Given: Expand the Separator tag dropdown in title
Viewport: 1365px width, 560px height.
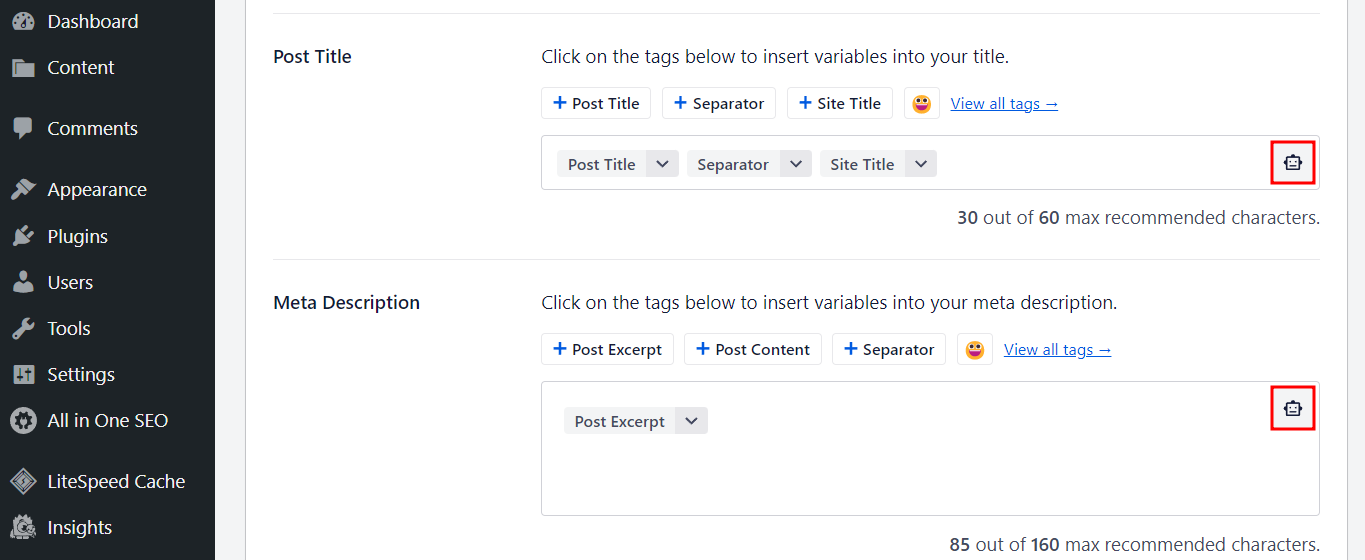Looking at the screenshot, I should point(795,165).
